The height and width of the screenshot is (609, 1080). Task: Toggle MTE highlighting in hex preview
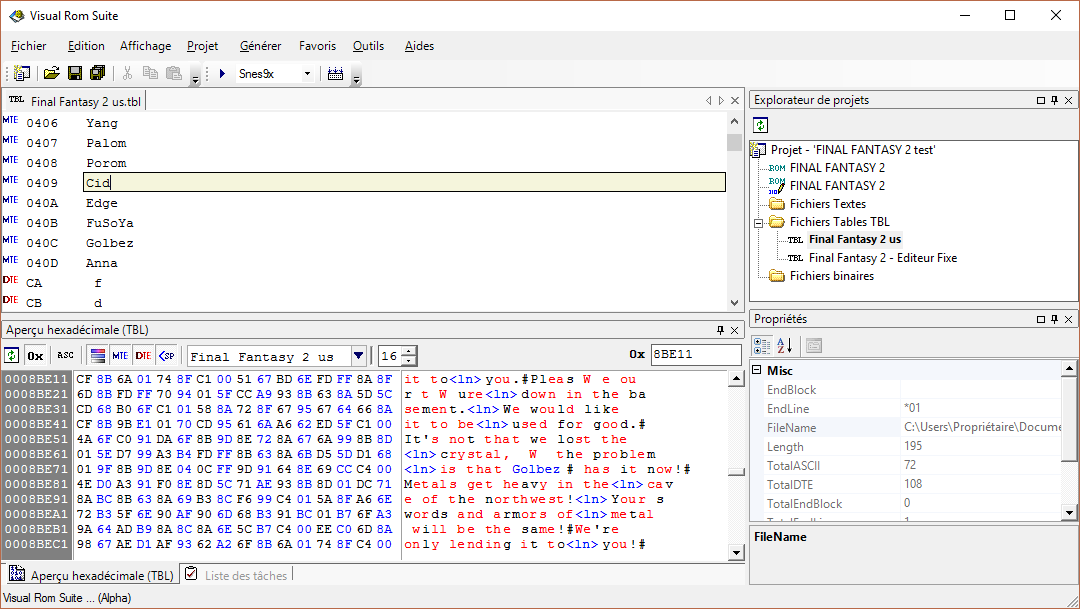pos(120,356)
